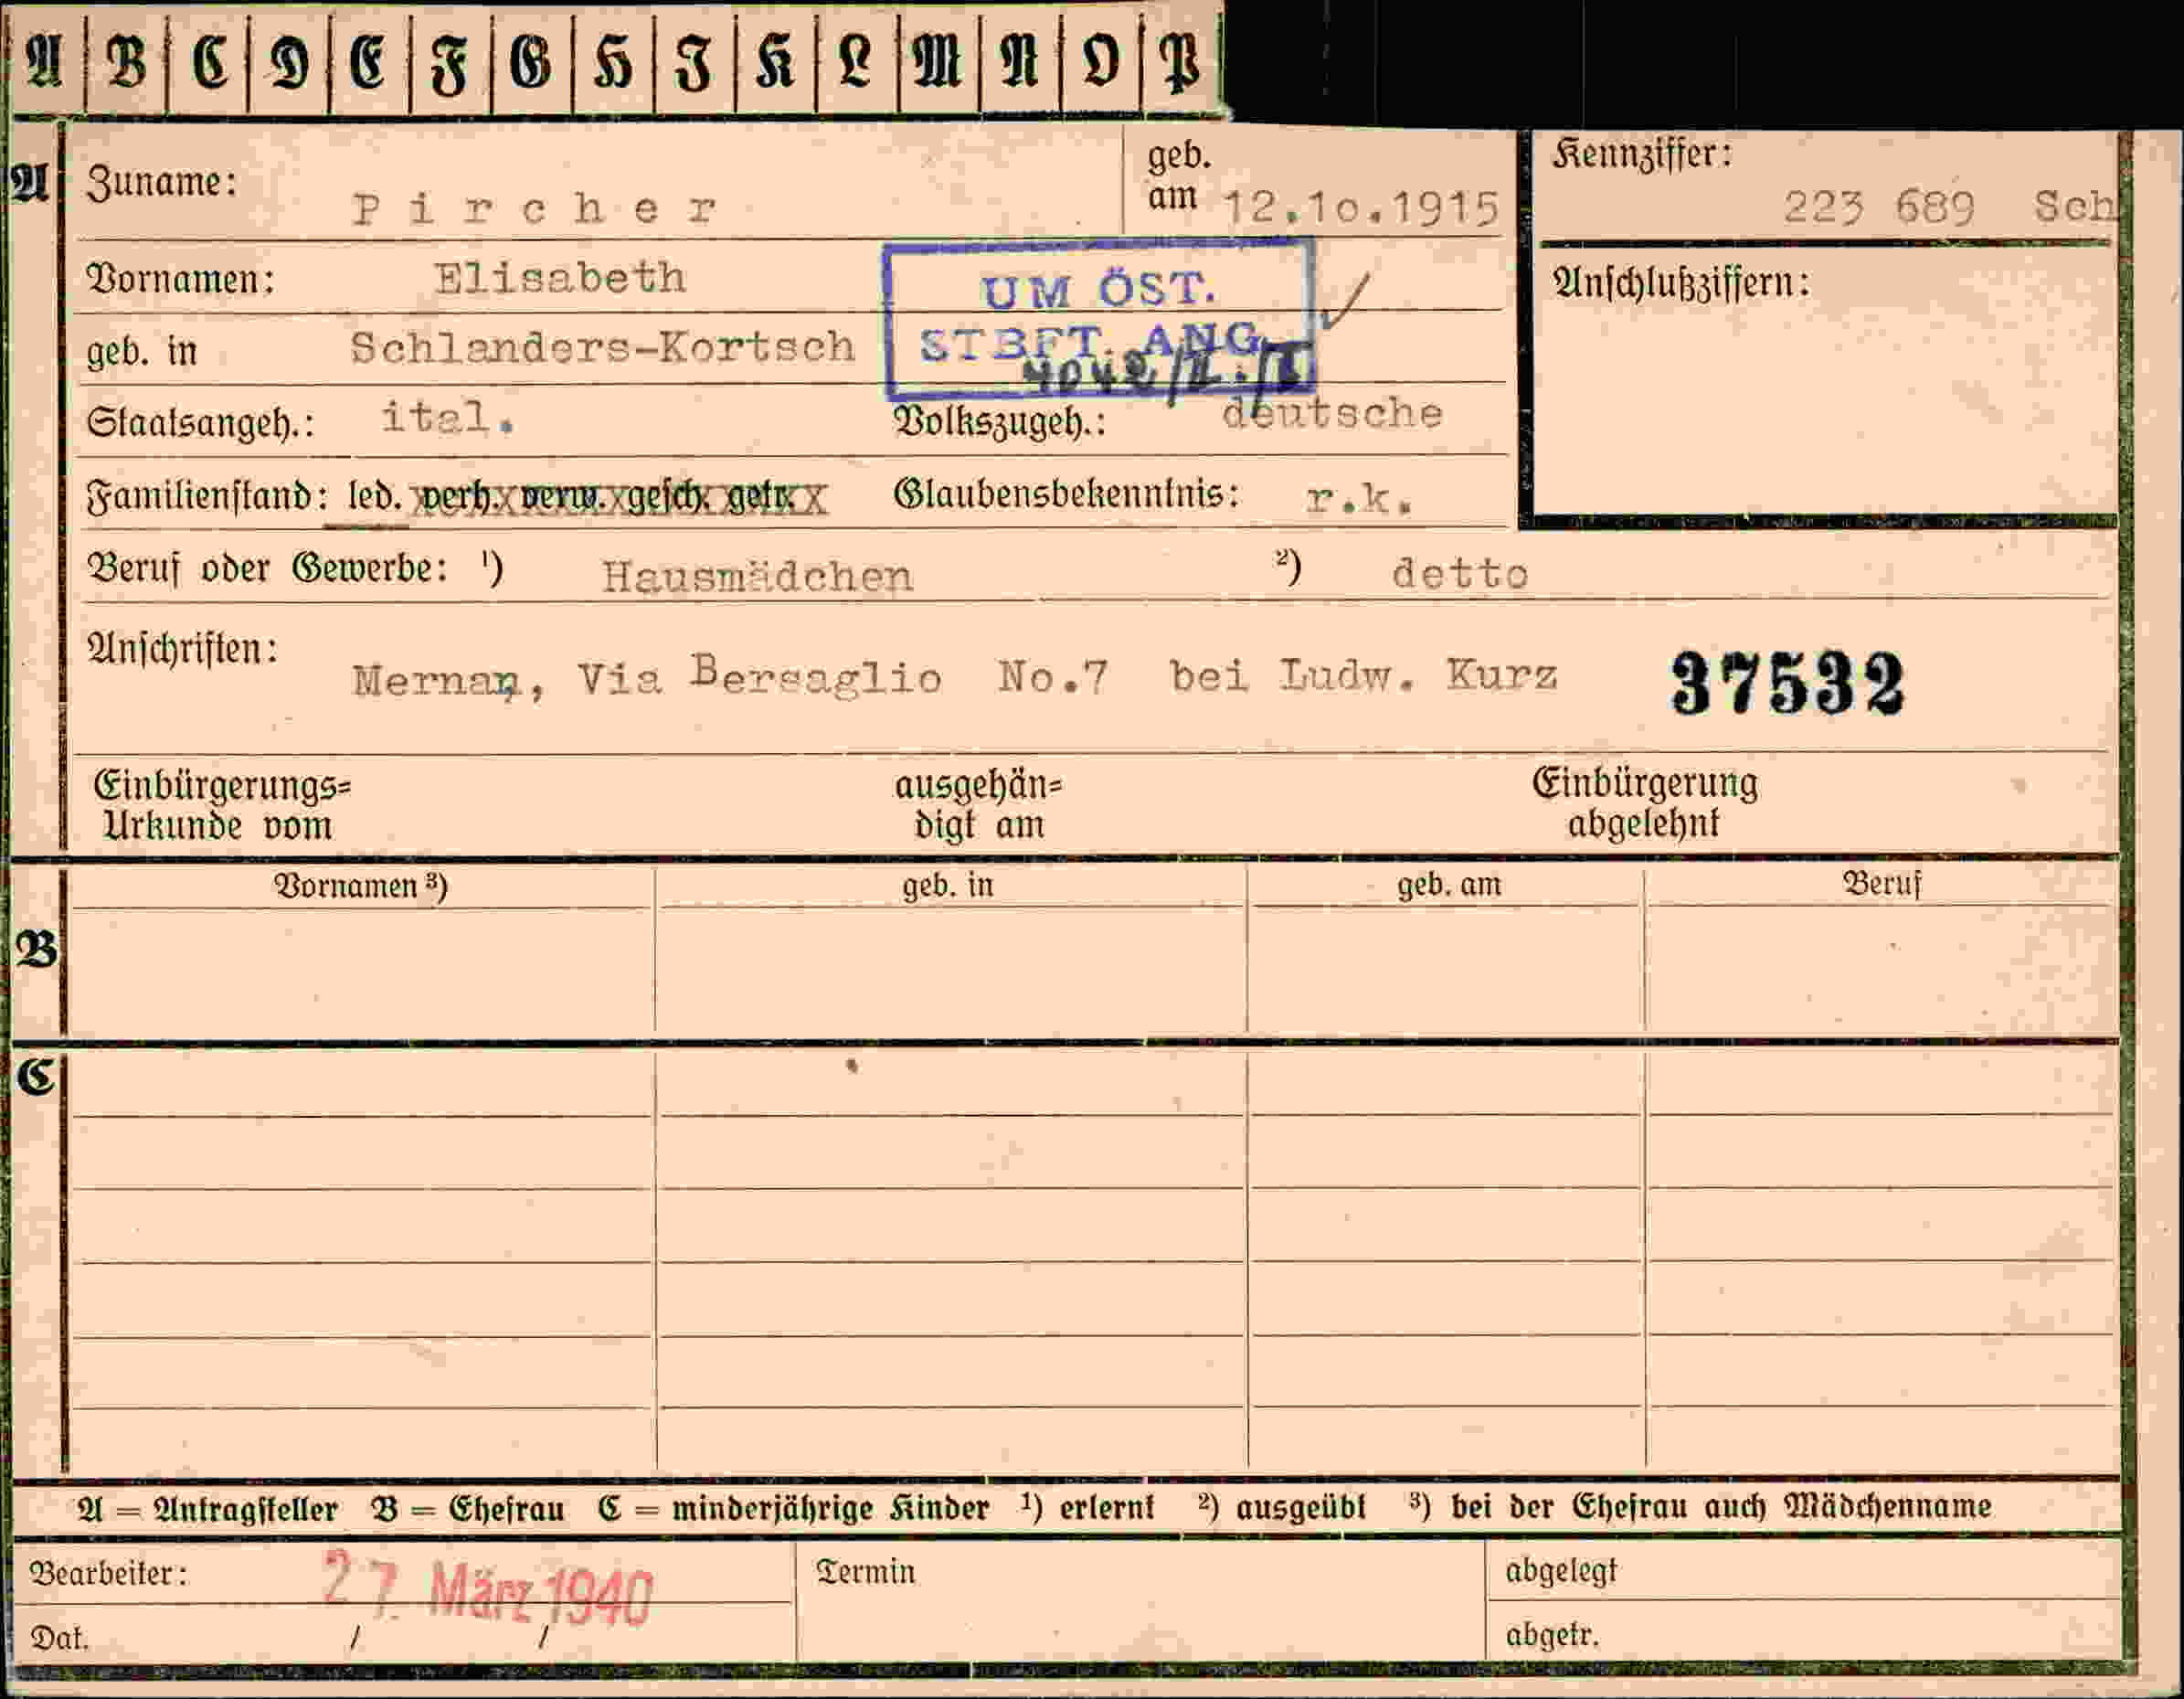Click the 'geb. in' column header

948,885
